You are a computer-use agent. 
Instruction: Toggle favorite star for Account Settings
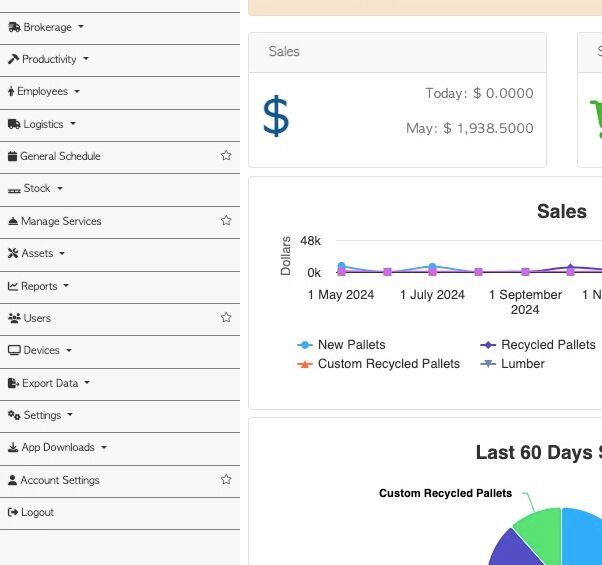[226, 480]
